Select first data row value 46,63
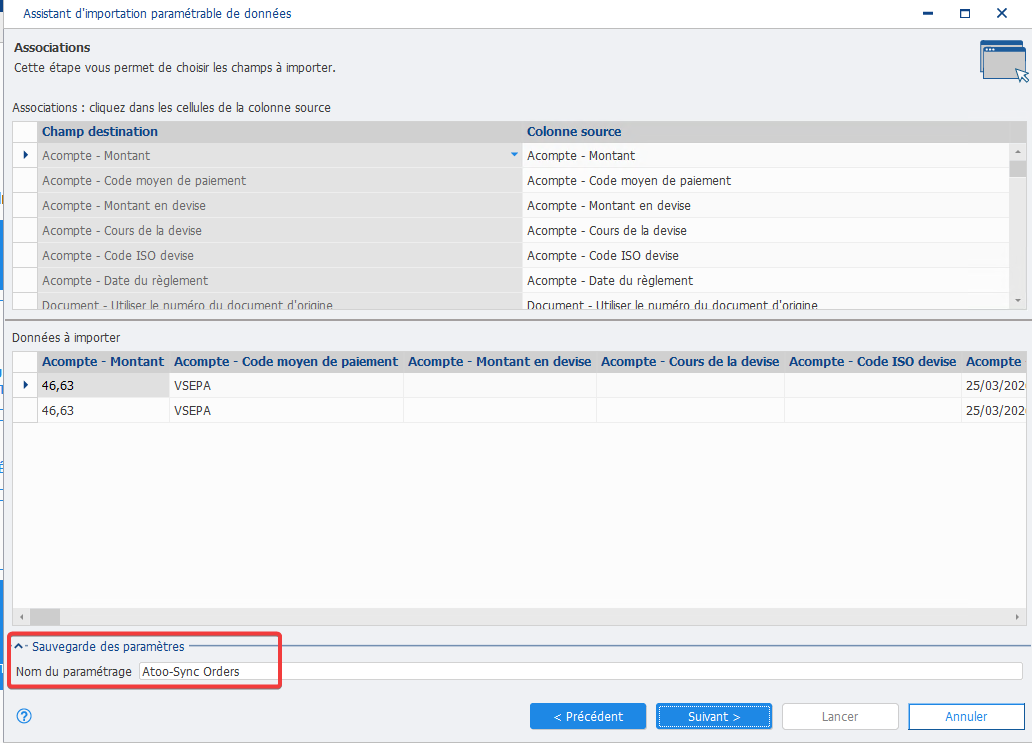 pos(103,386)
